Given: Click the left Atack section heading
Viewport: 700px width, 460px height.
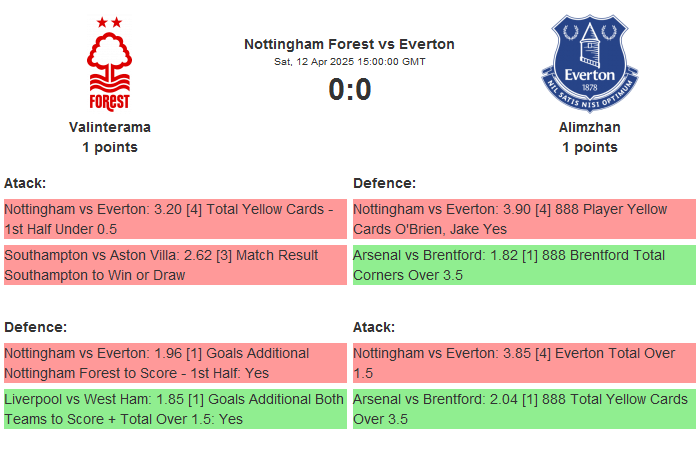Looking at the screenshot, I should pyautogui.click(x=25, y=183).
